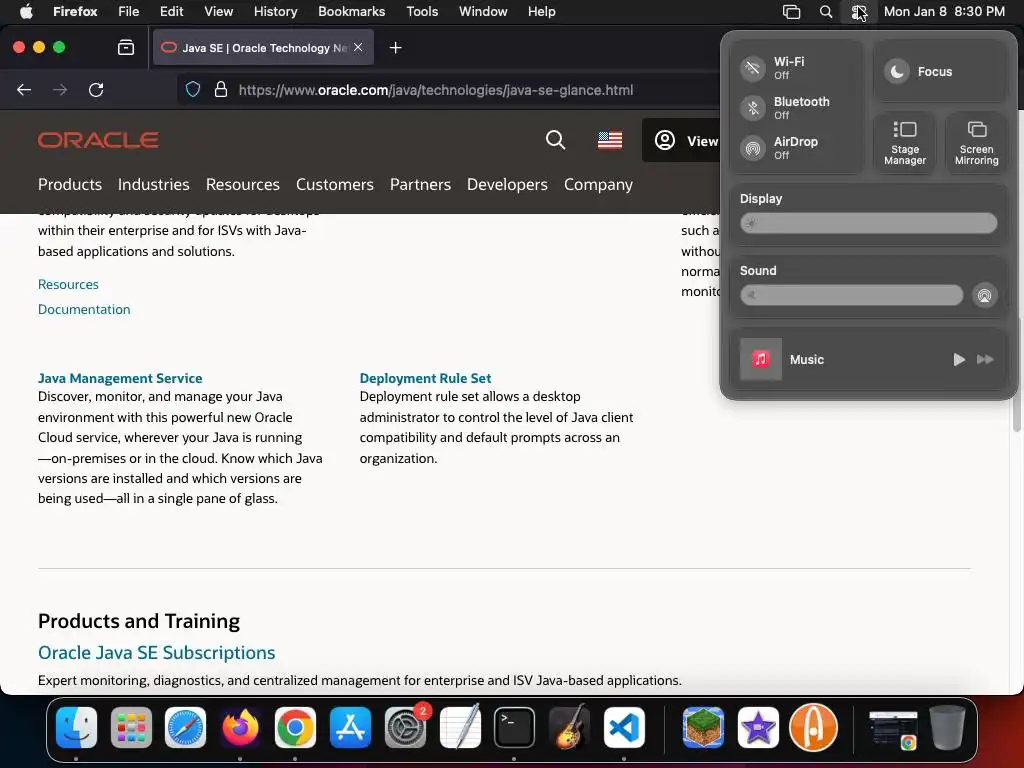Open the View menu in the menu bar
Viewport: 1024px width, 768px height.
pos(218,12)
